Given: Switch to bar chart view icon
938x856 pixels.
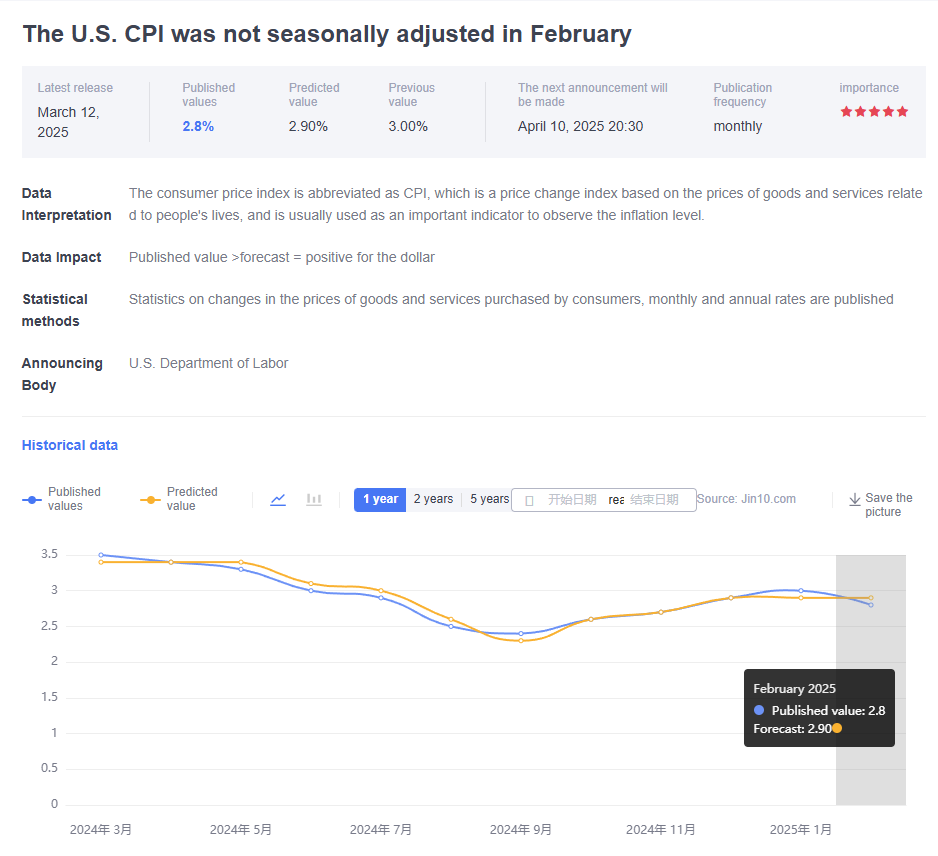Looking at the screenshot, I should 314,499.
